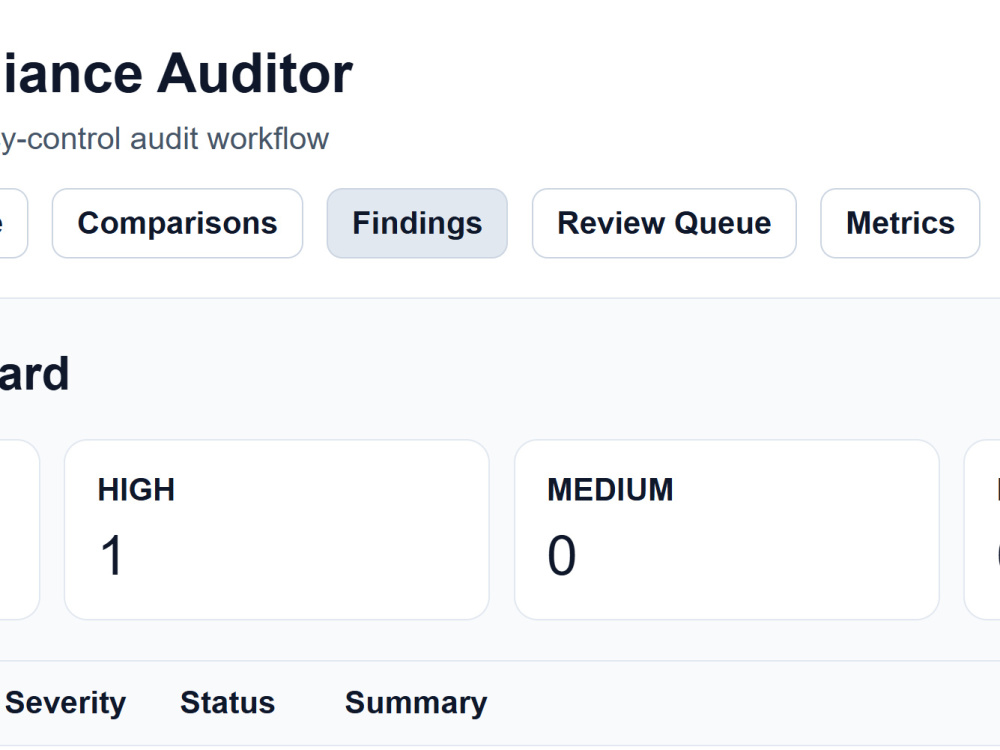Open the Comparisons tab
The image size is (1000, 750).
pos(177,223)
